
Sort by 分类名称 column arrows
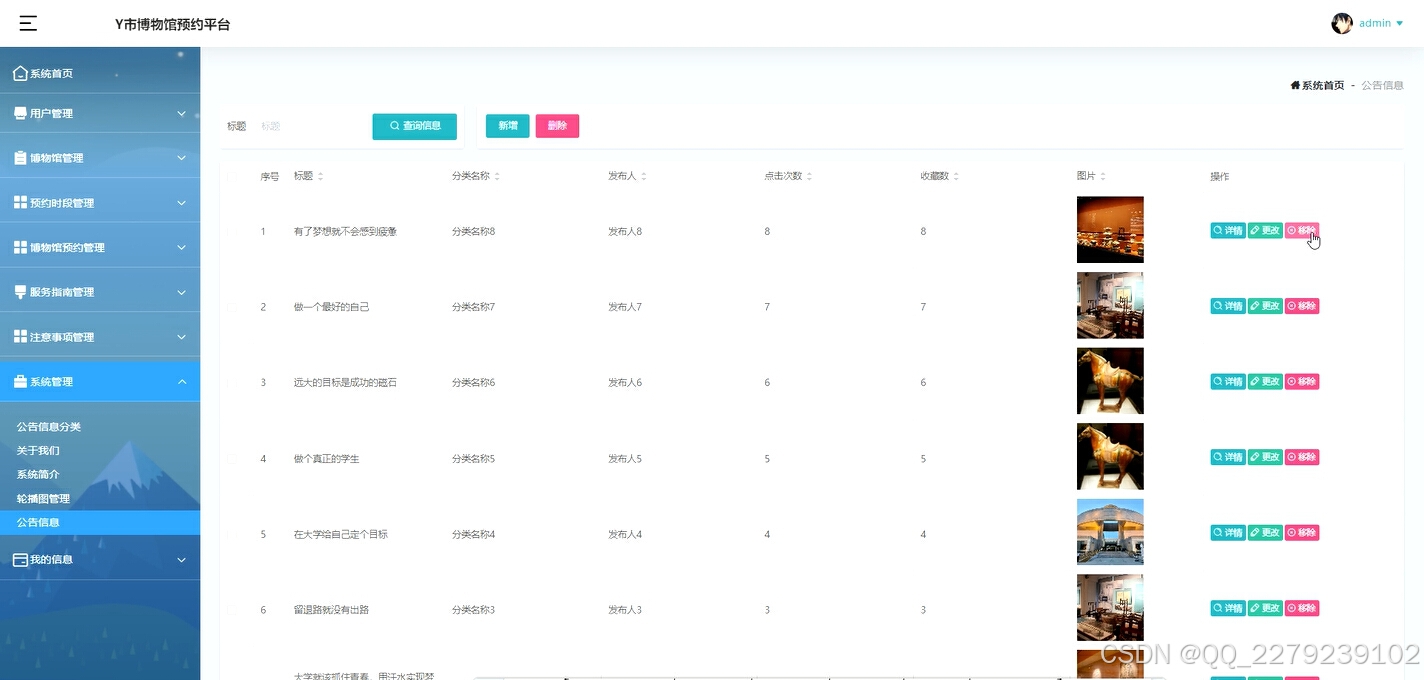(x=496, y=176)
